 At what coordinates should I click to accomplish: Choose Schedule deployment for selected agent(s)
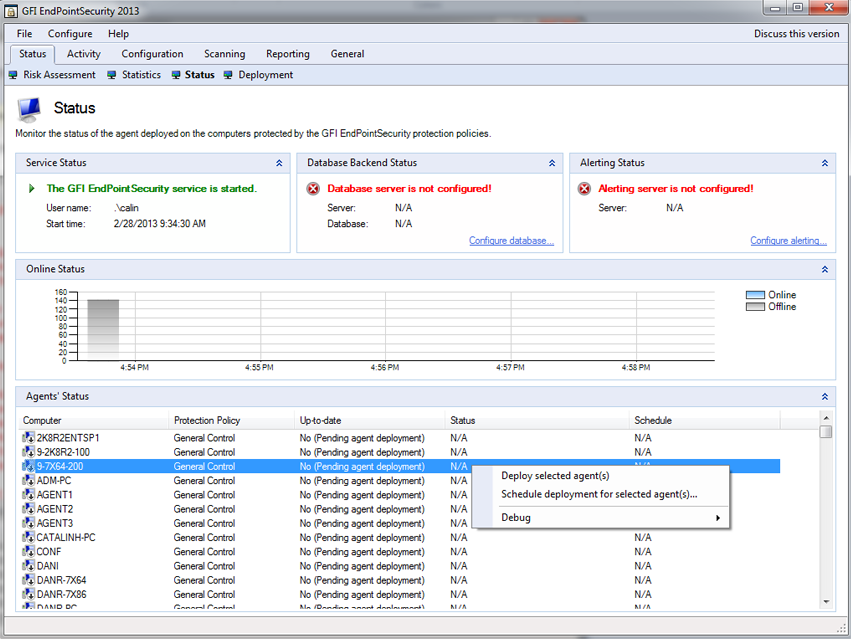(599, 494)
